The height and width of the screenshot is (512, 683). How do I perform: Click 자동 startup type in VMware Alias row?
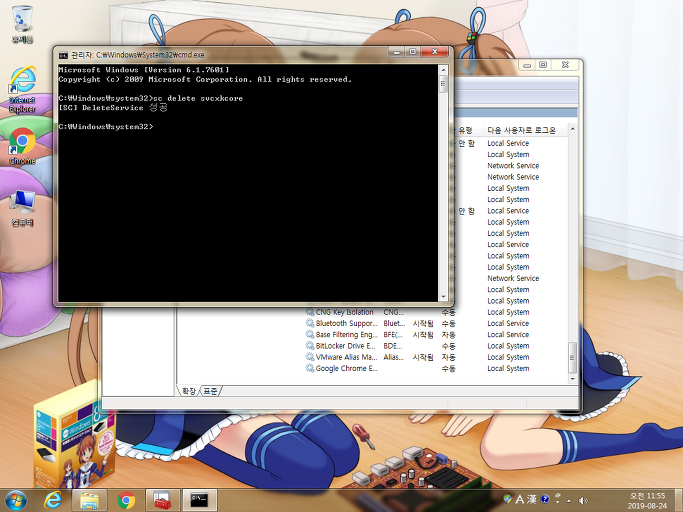[x=448, y=357]
